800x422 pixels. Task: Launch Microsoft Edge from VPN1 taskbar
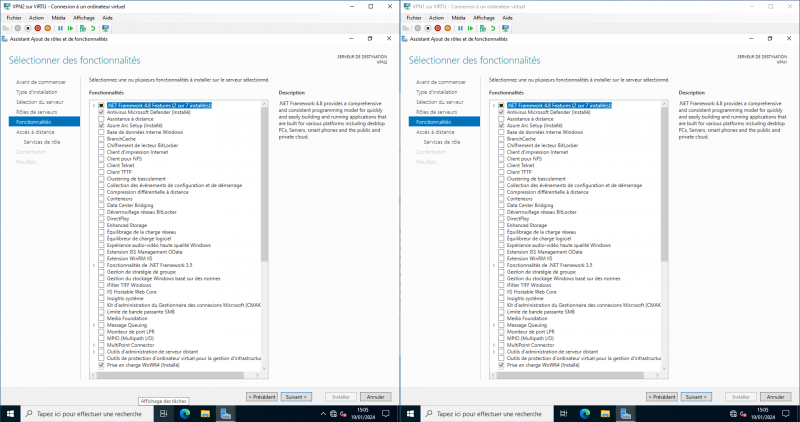[x=585, y=414]
